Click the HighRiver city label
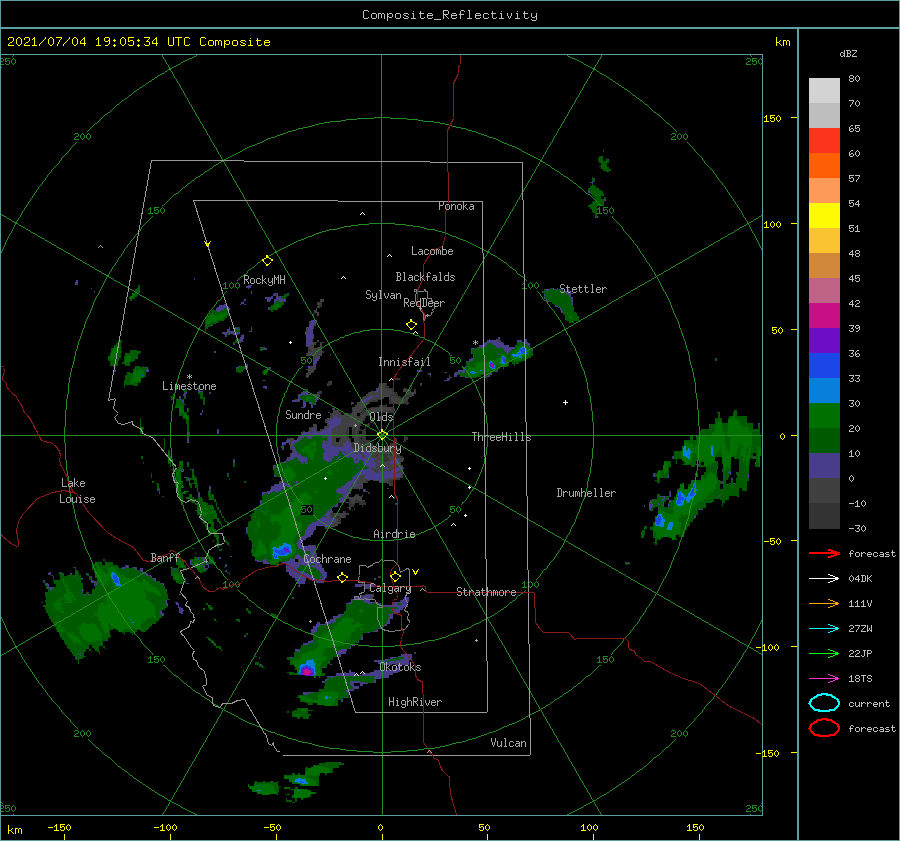This screenshot has height=841, width=900. pyautogui.click(x=414, y=702)
